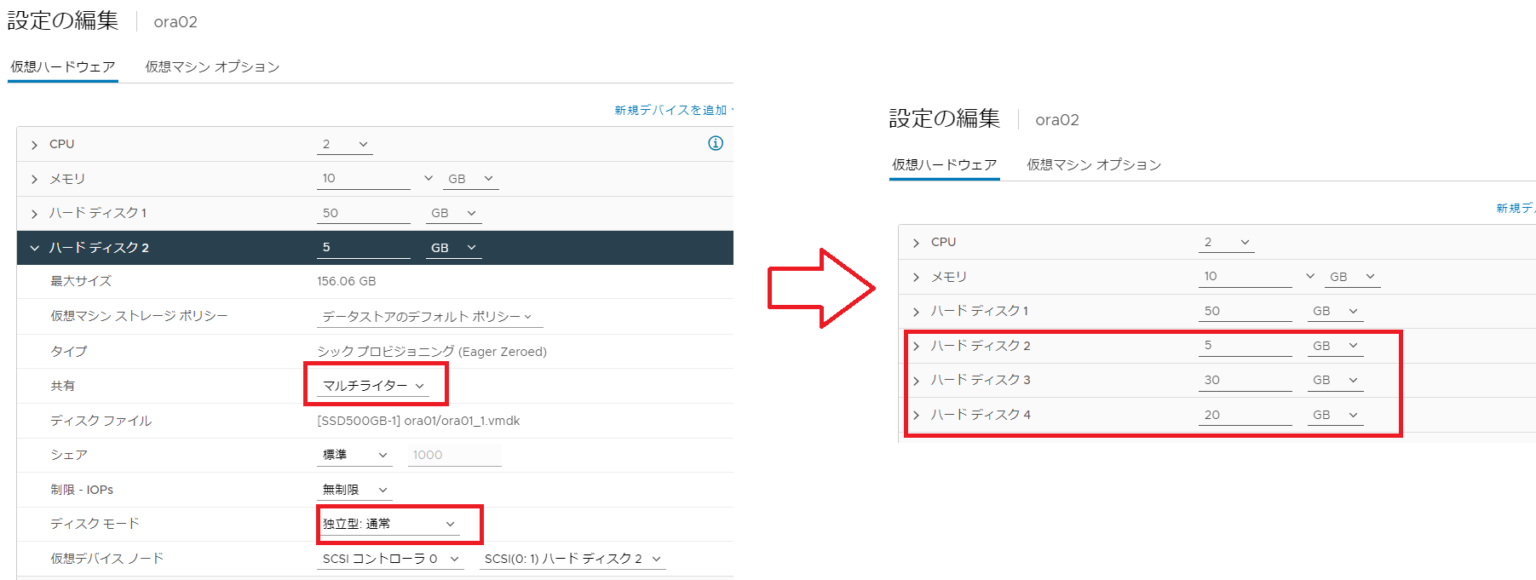Open the シェア 標準 dropdown
Screen dimensions: 1536x580
tap(355, 454)
